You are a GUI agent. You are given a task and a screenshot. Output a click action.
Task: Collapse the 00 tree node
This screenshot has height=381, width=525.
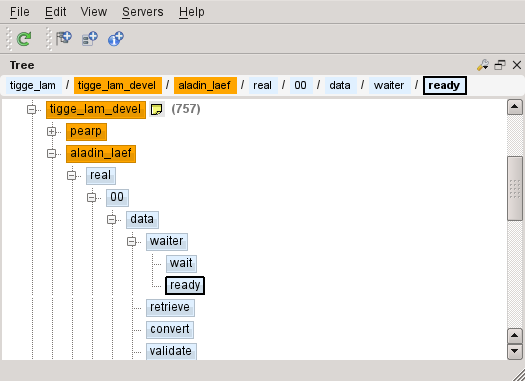(x=91, y=198)
